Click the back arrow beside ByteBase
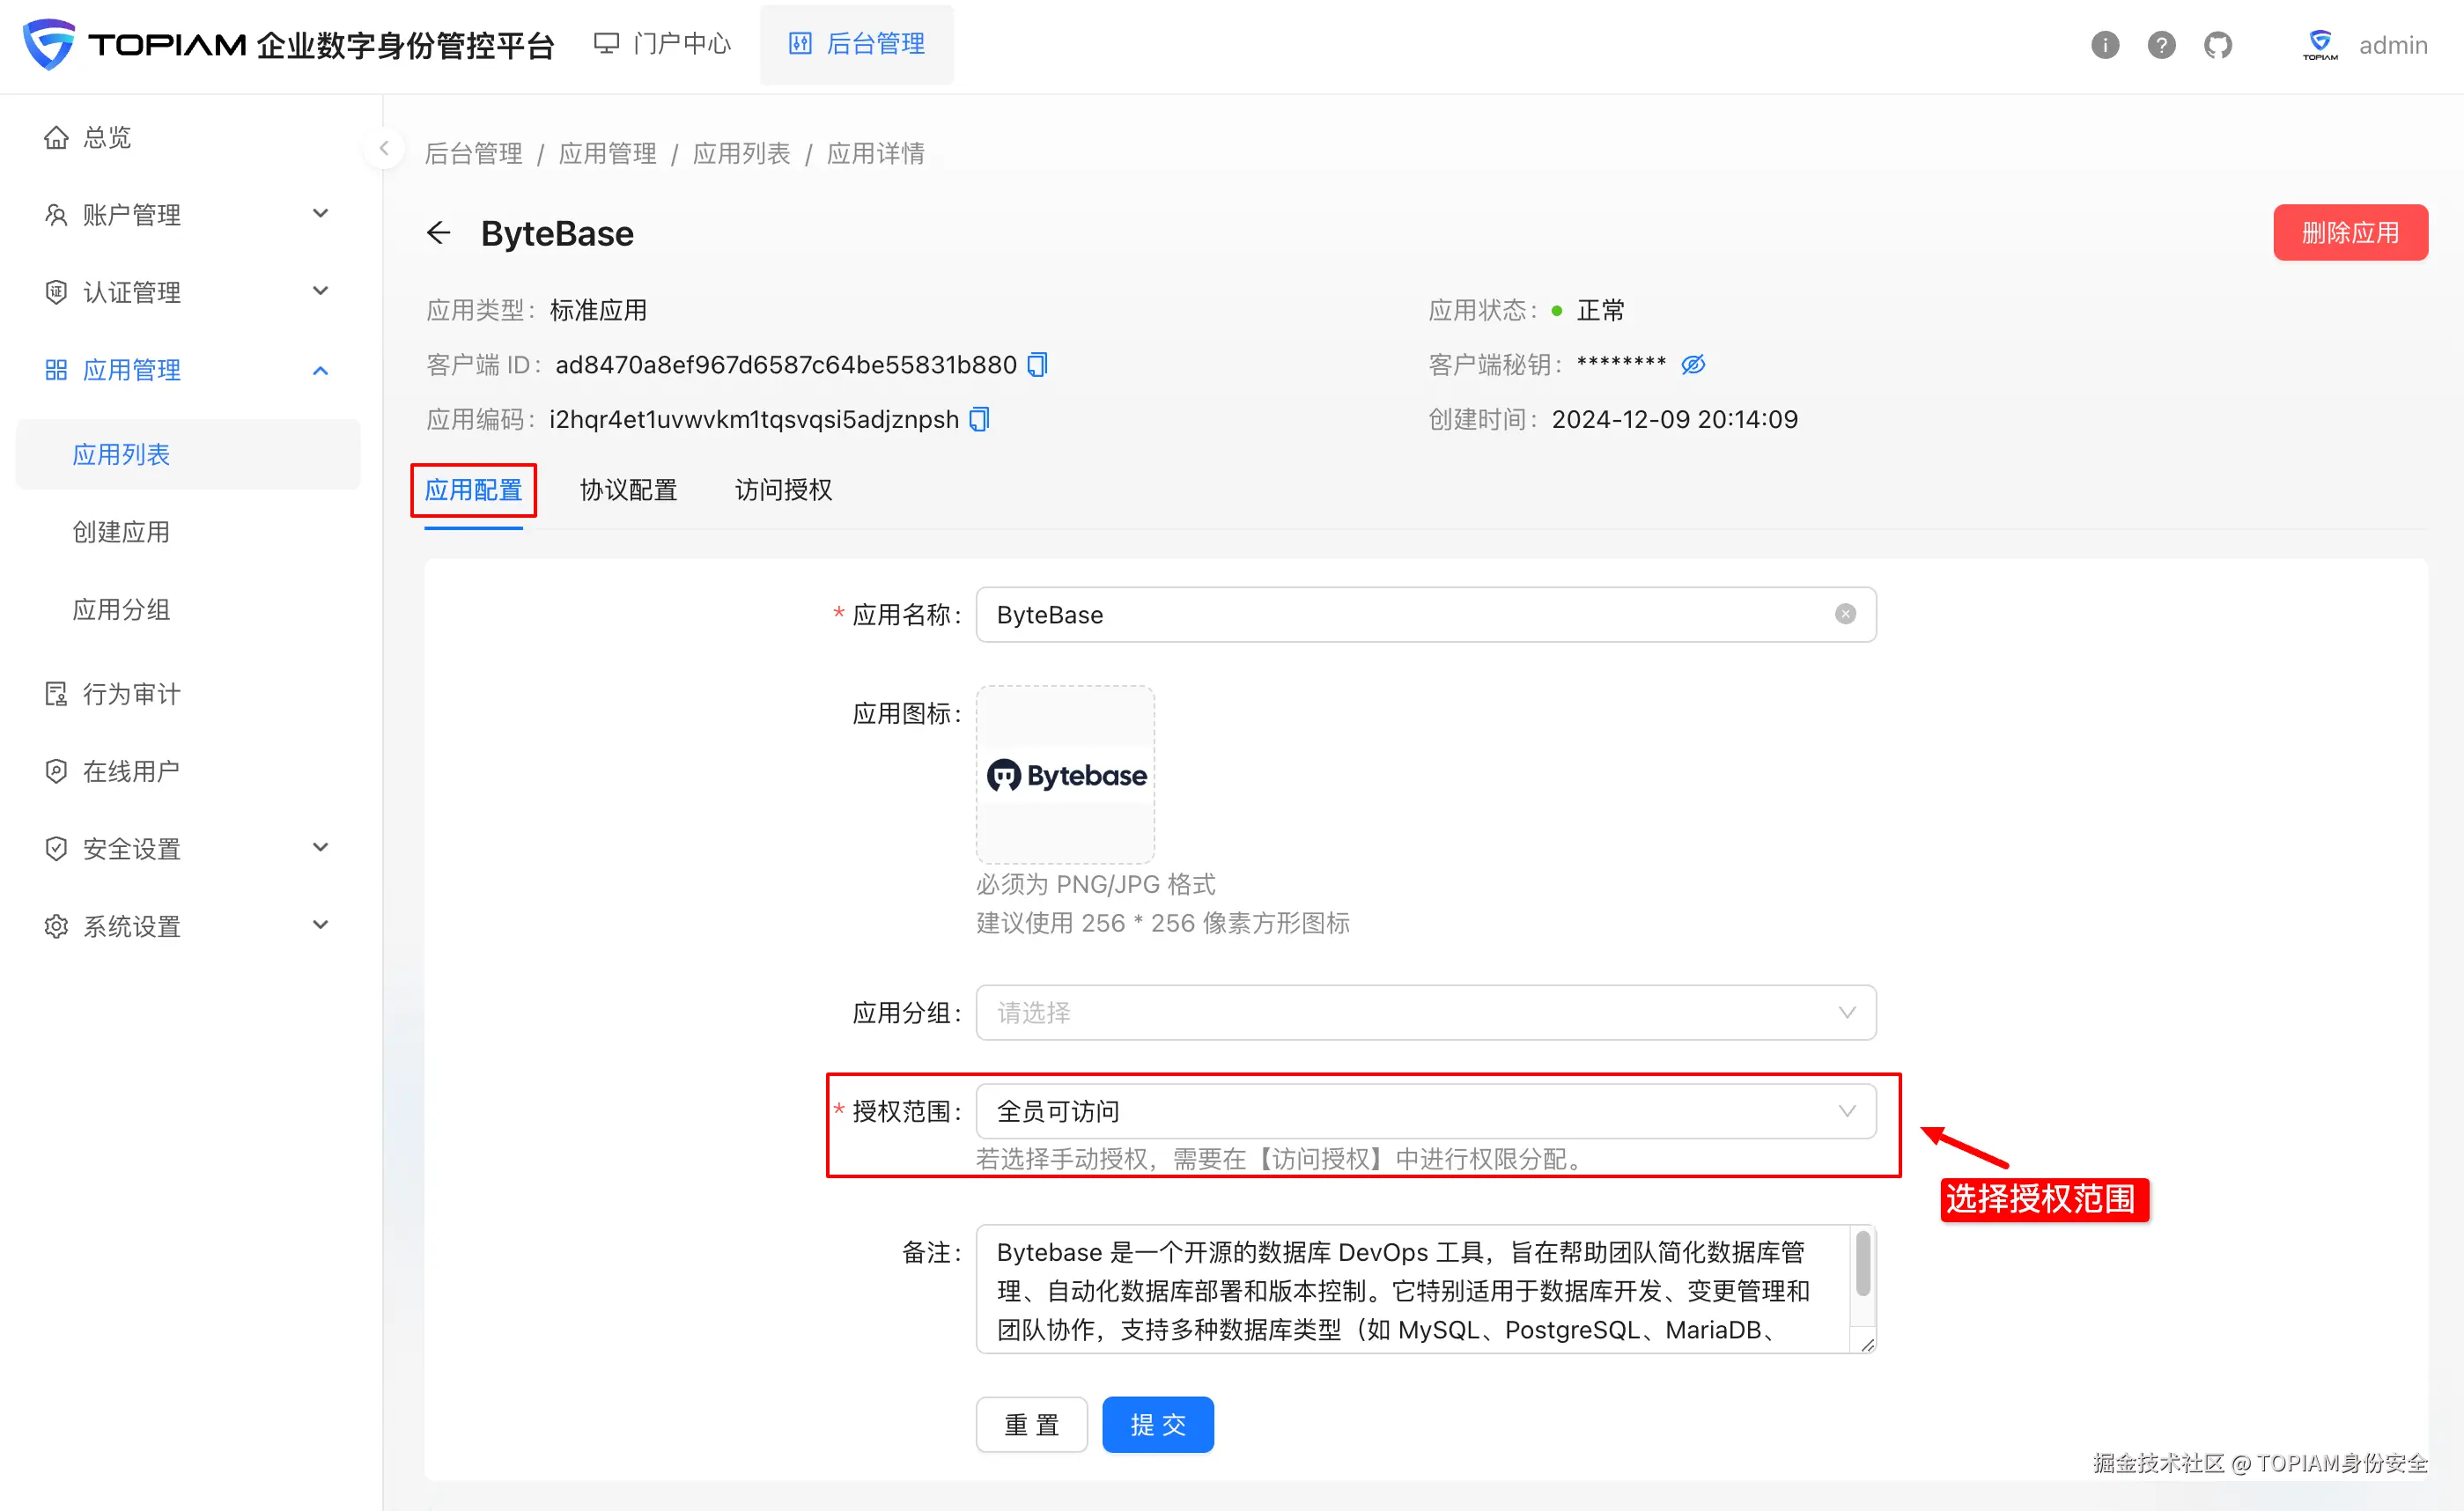 click(x=438, y=233)
